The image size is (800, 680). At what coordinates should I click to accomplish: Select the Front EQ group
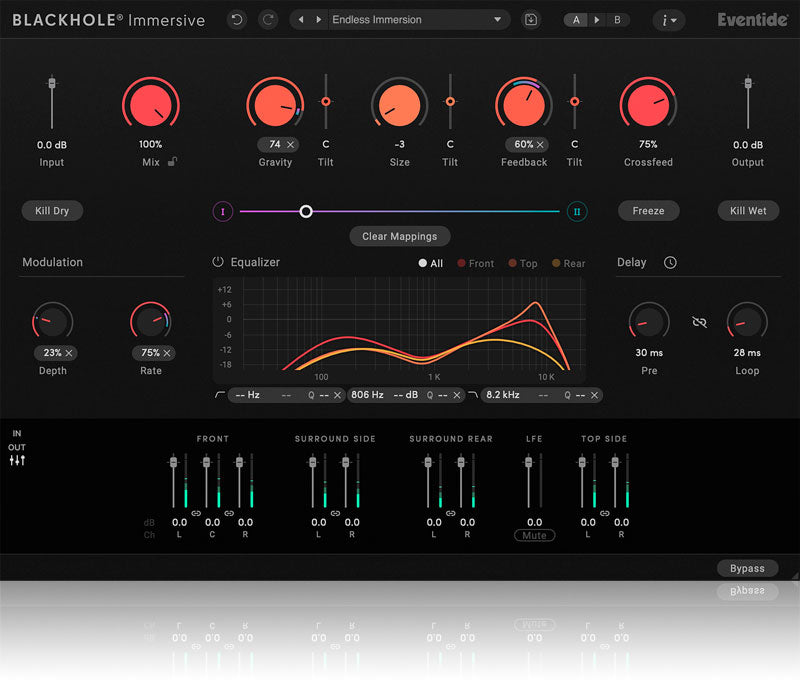[x=476, y=263]
